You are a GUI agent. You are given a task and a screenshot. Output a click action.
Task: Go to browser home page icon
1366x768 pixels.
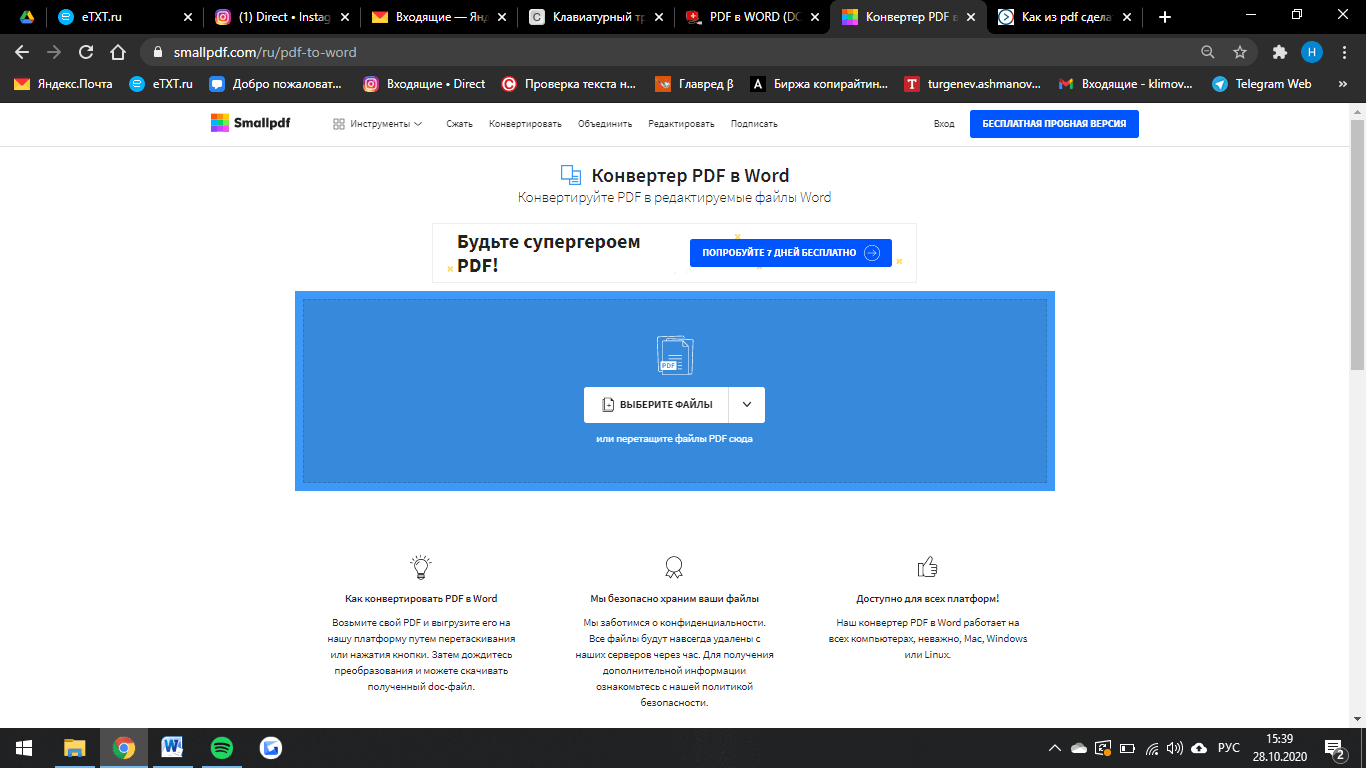point(118,52)
